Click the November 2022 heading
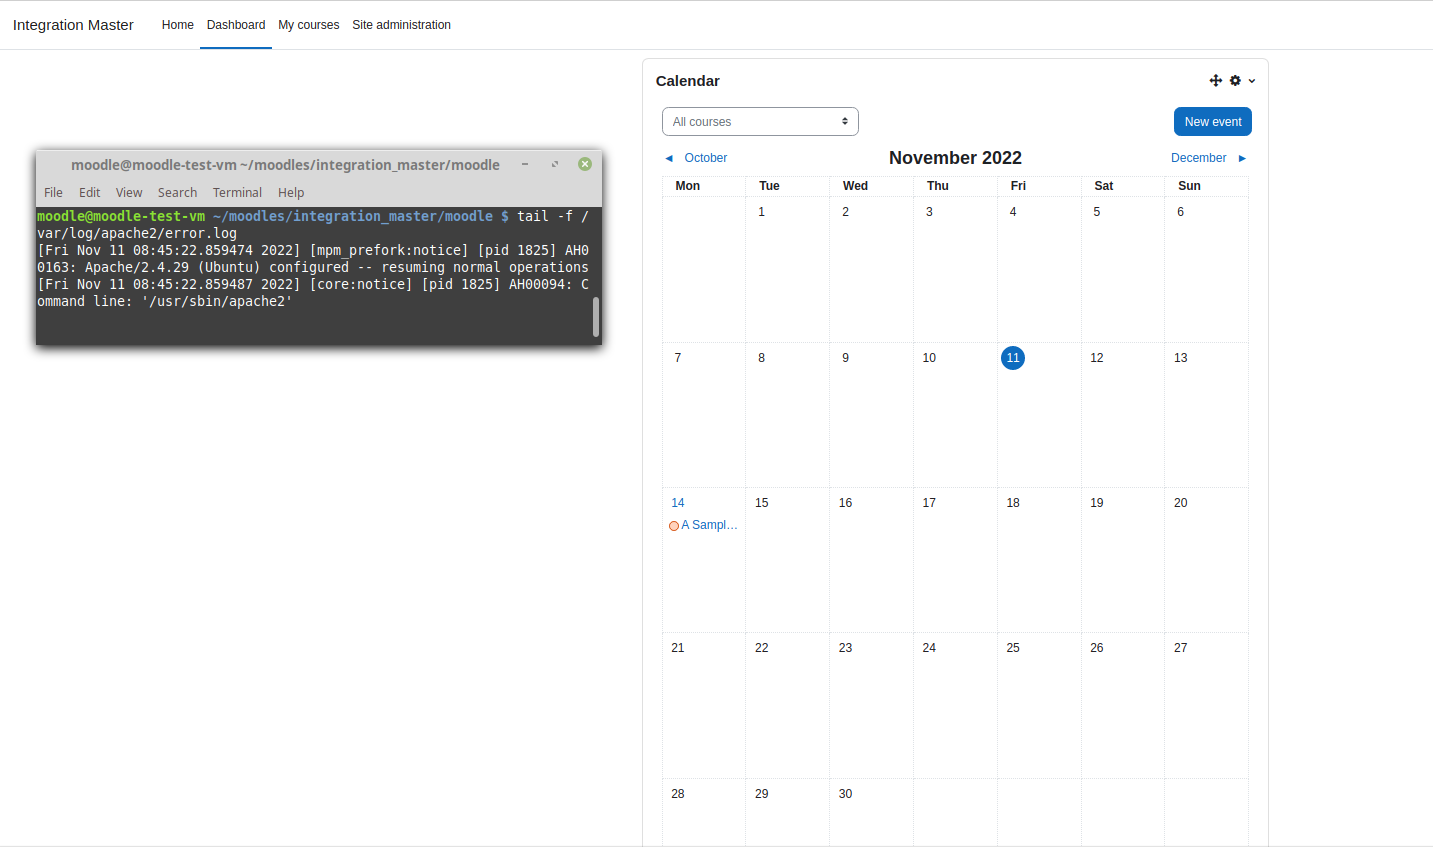This screenshot has height=847, width=1433. (x=955, y=158)
